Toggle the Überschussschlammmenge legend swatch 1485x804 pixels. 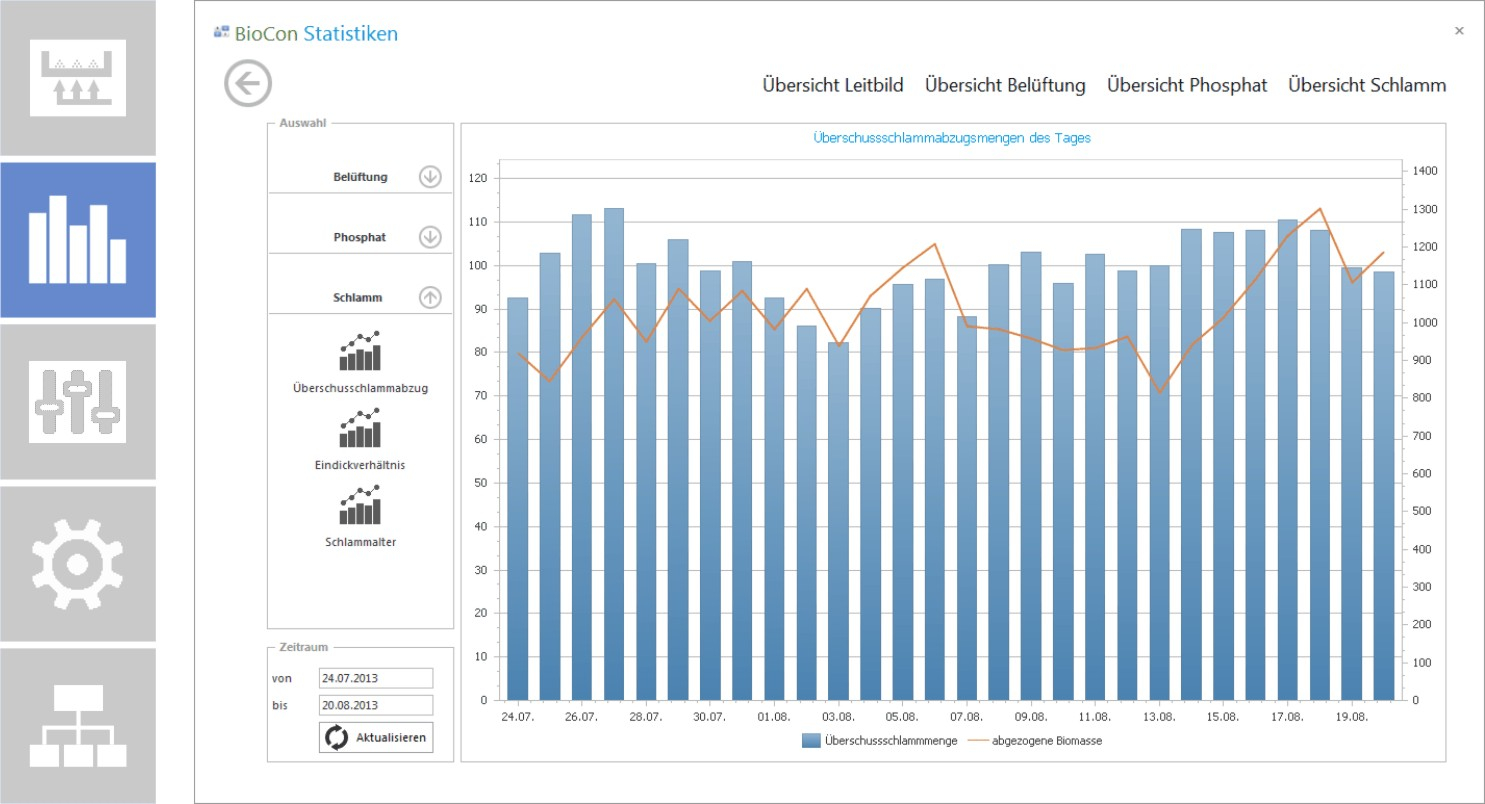(811, 741)
